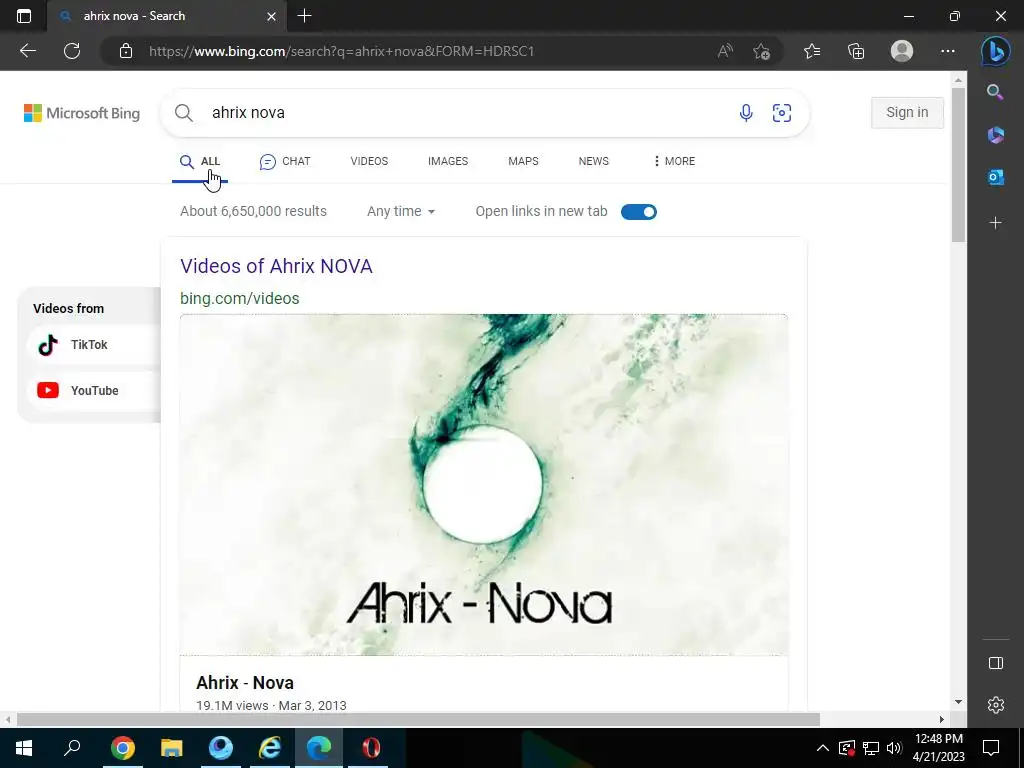Switch to the NEWS tab
Screen dimensions: 1024x768
click(x=593, y=161)
